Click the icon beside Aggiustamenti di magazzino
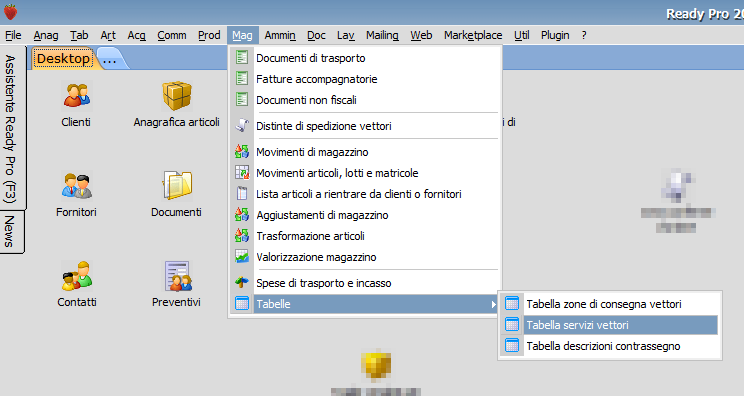 click(x=242, y=215)
